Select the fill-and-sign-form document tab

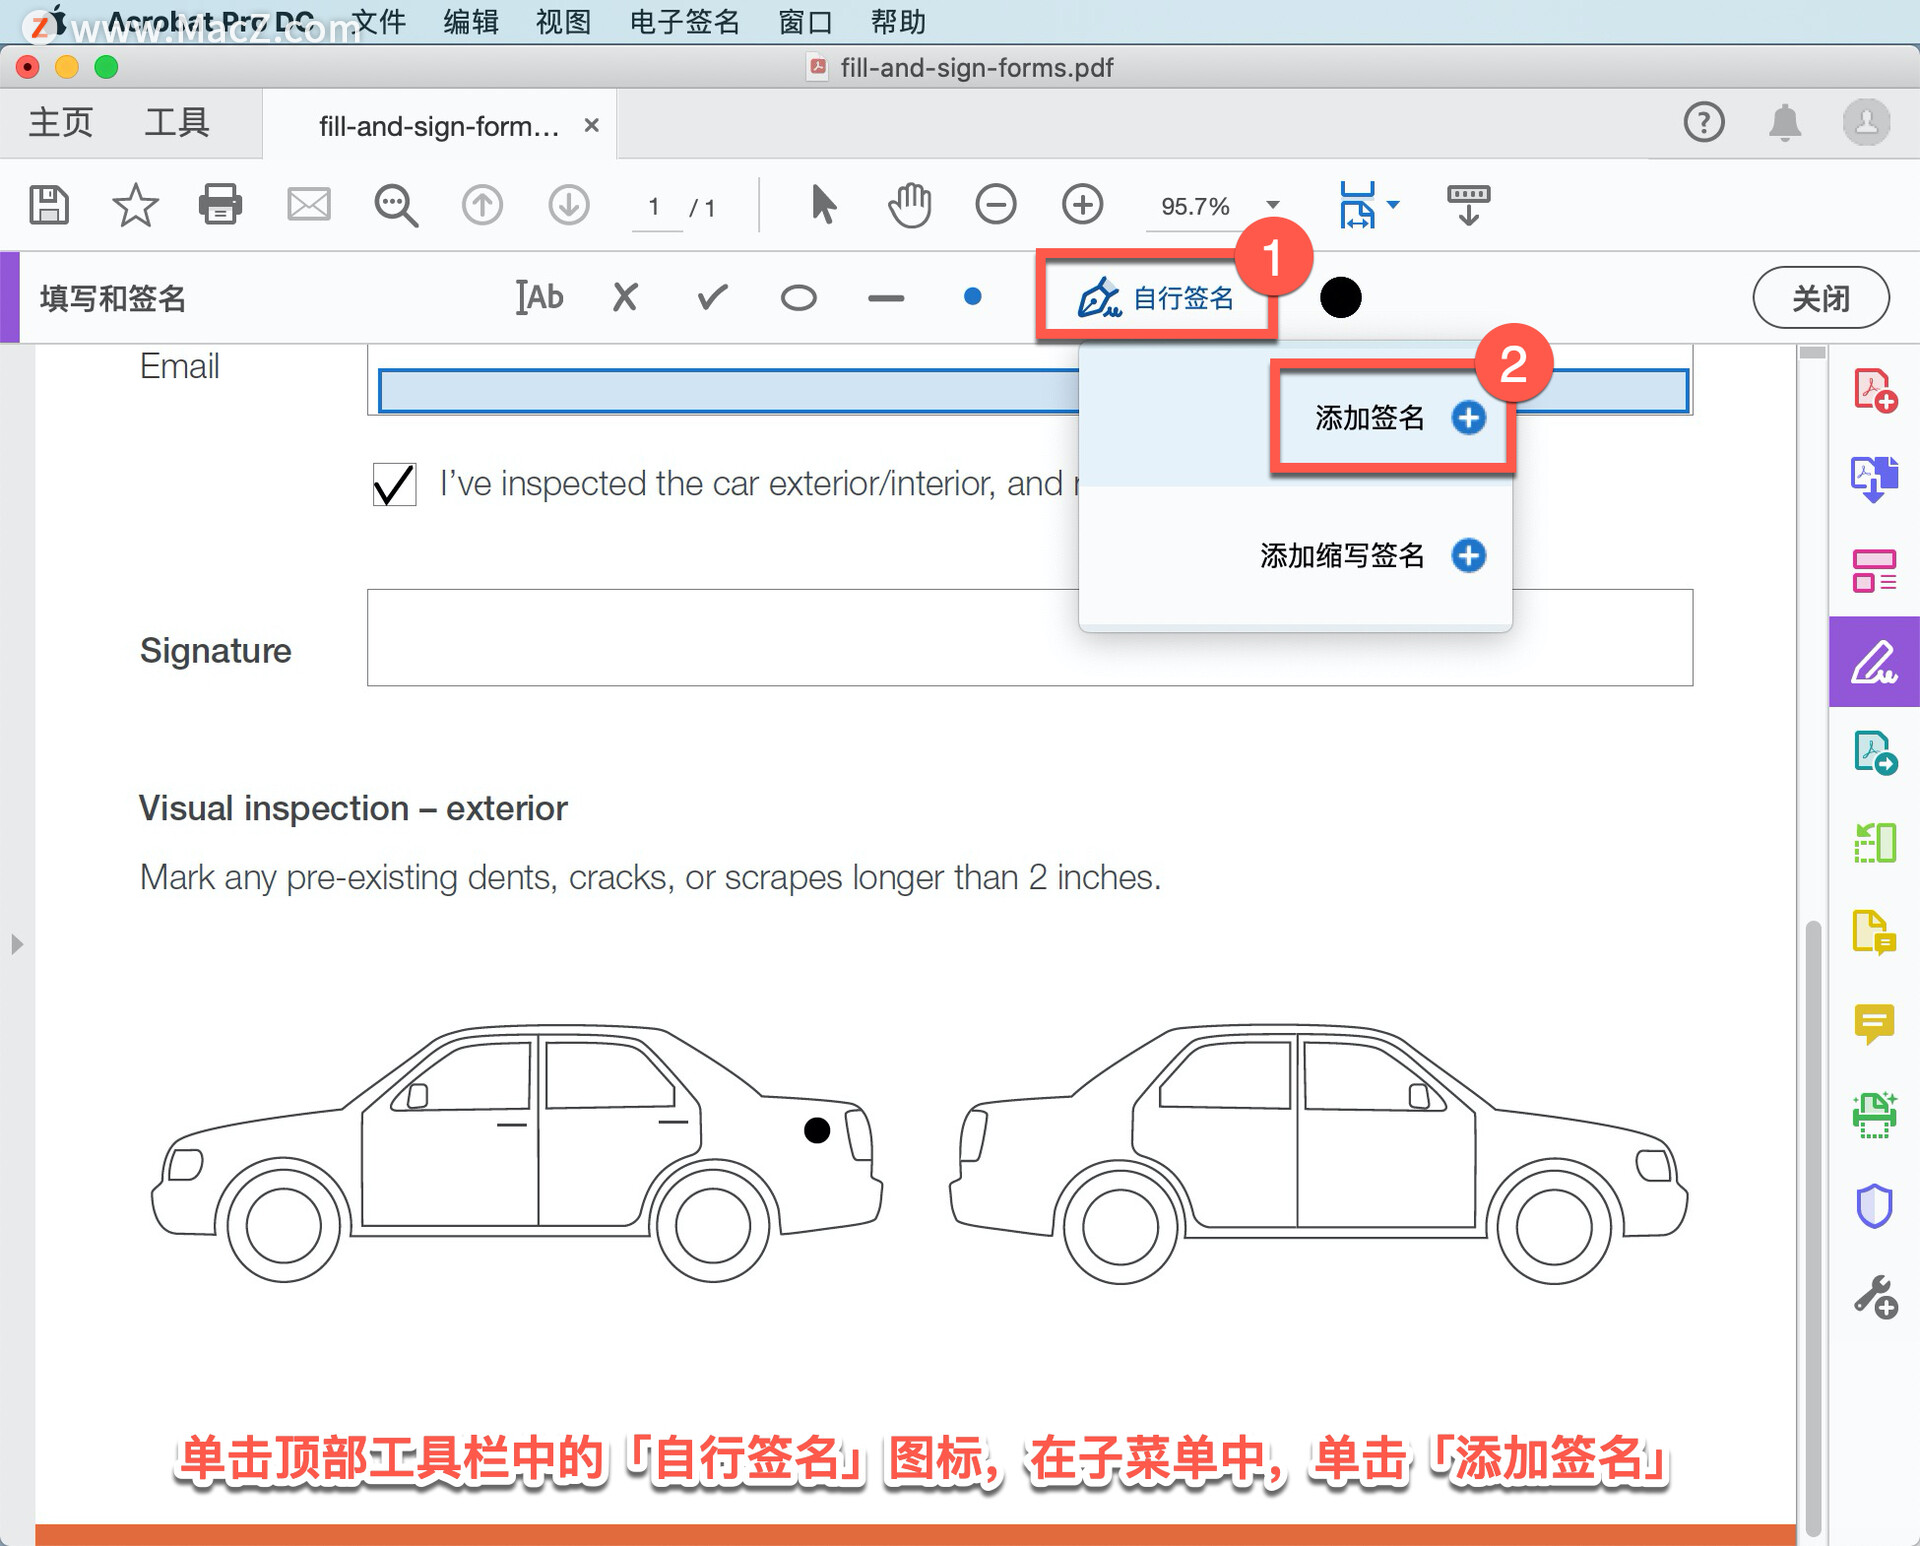[x=439, y=126]
